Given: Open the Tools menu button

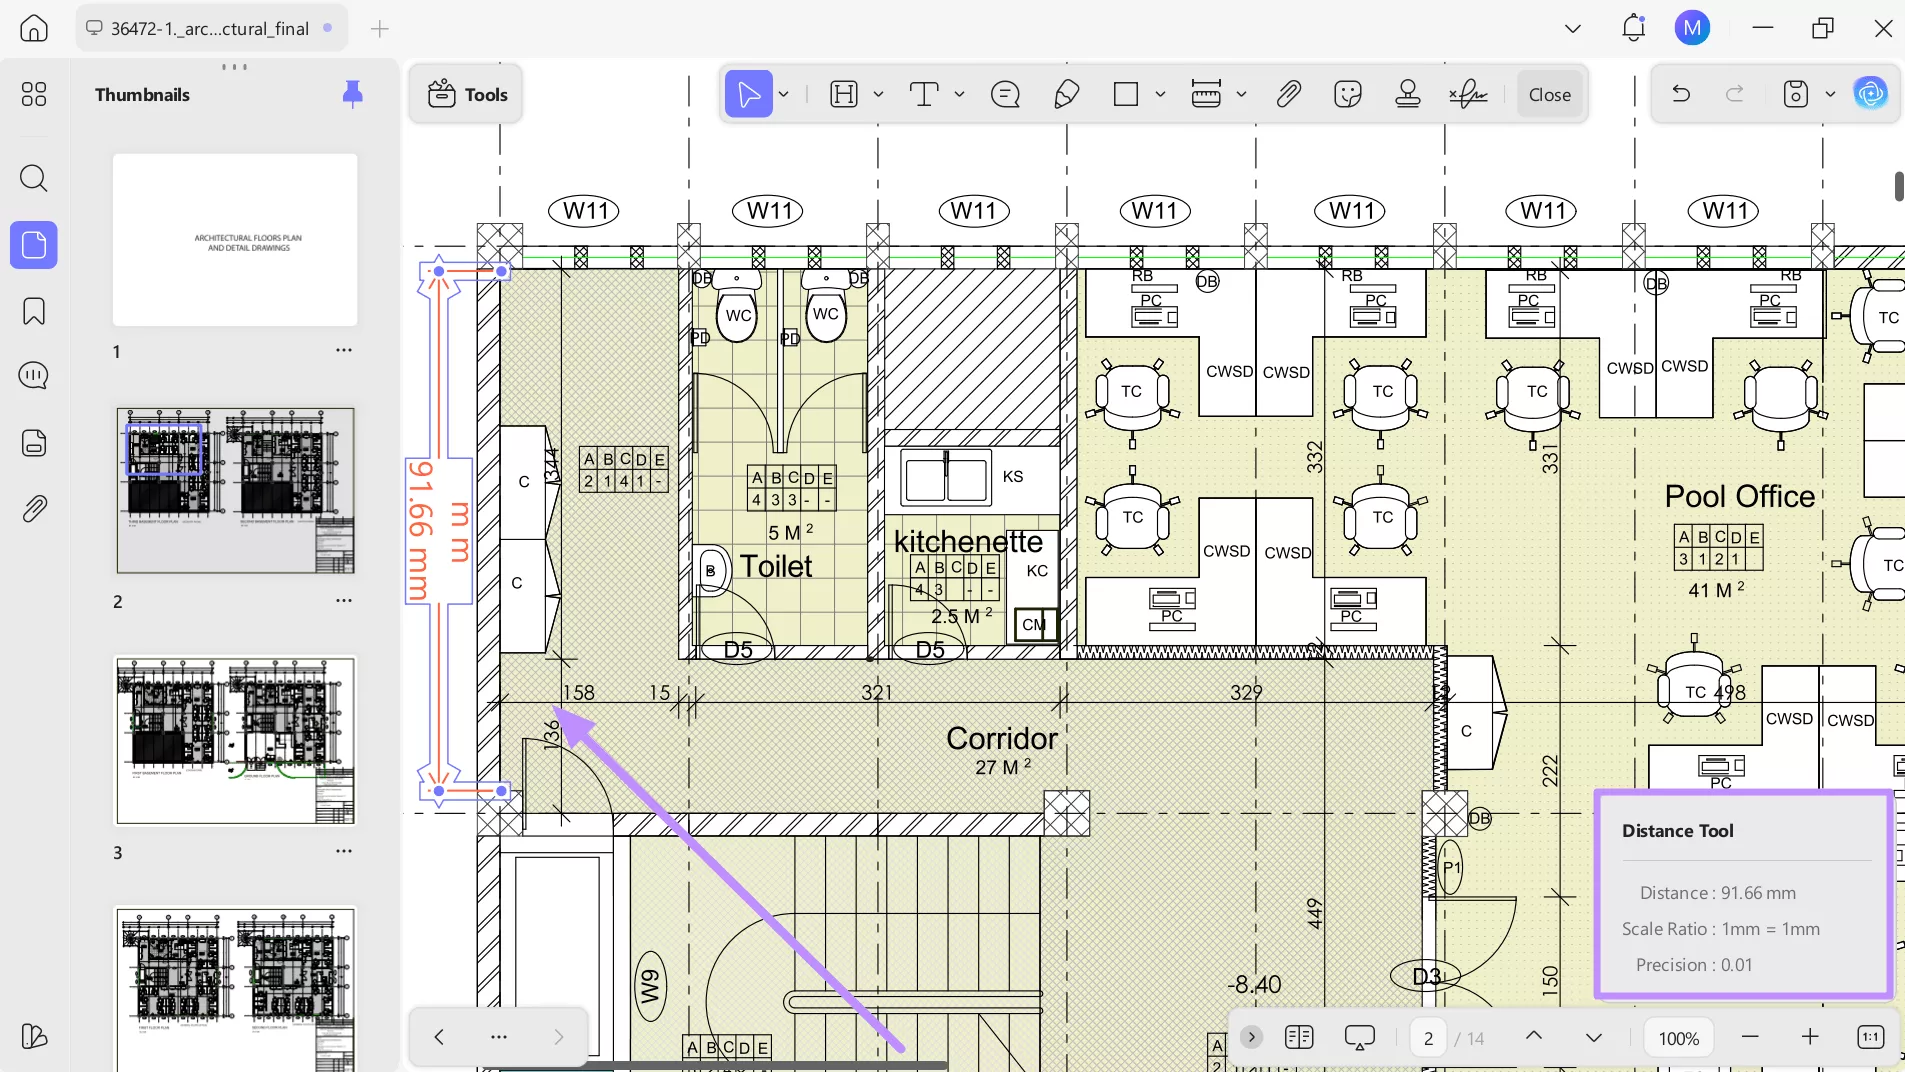Looking at the screenshot, I should [x=467, y=94].
